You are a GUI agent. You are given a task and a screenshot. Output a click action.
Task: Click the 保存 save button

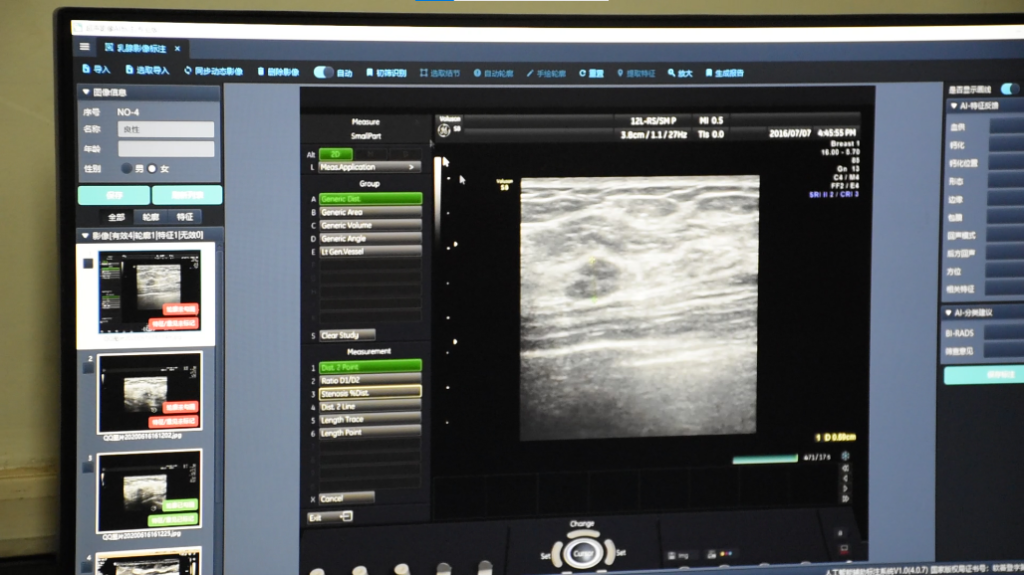pos(113,195)
